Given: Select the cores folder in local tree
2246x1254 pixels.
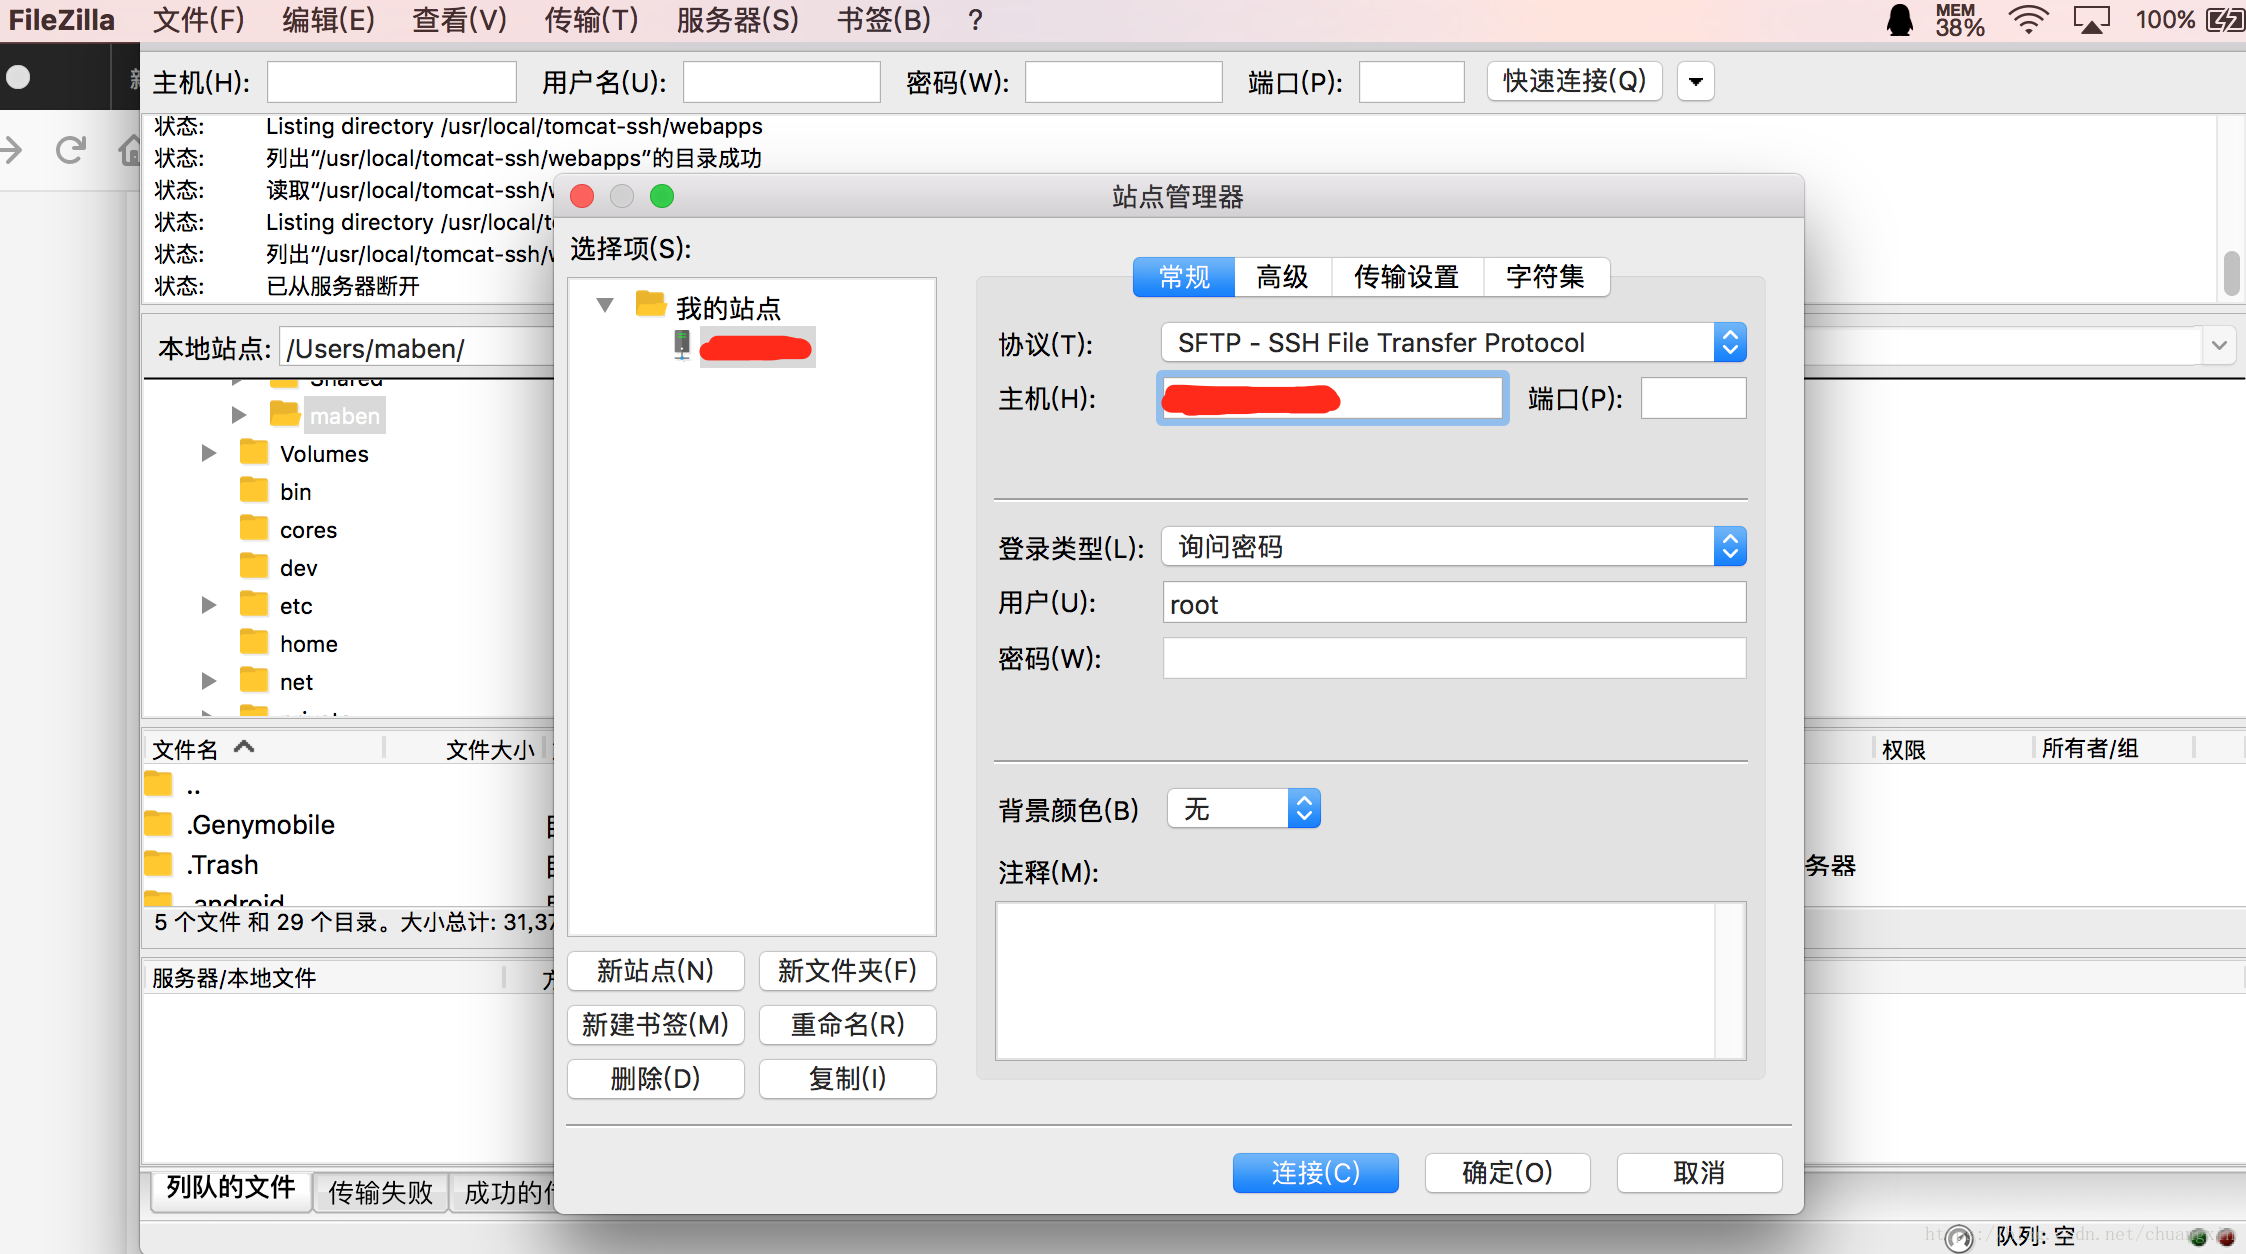Looking at the screenshot, I should click(x=308, y=530).
